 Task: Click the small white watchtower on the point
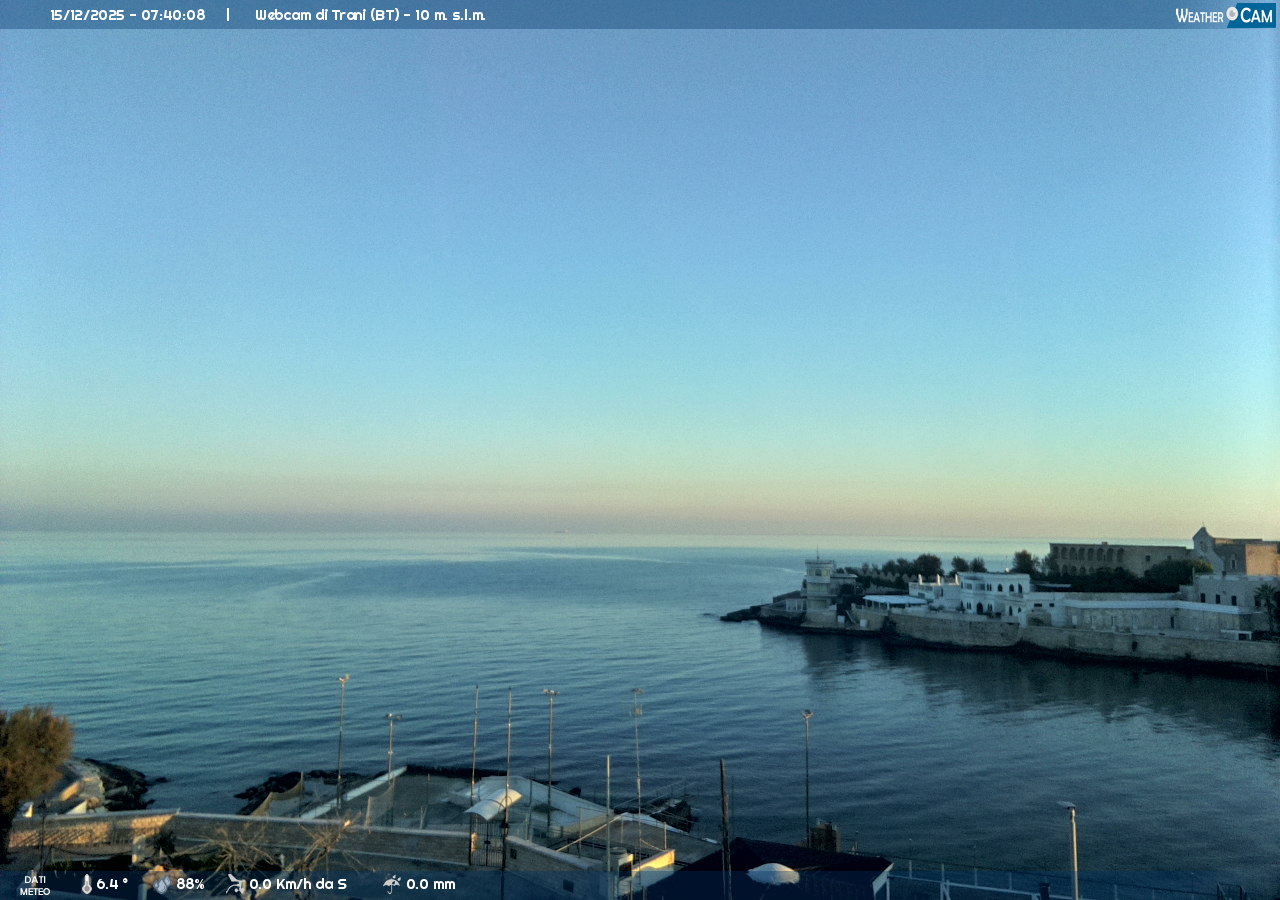tap(820, 590)
